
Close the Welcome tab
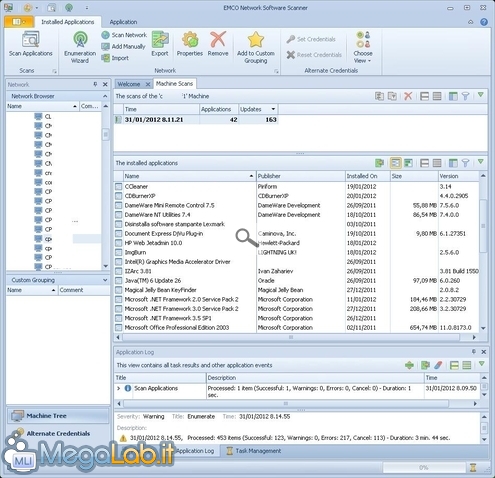(148, 84)
